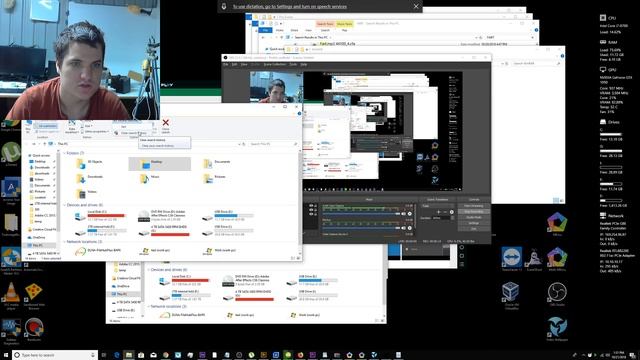Click second mixer track volume slider
Image resolution: width=640 pixels, height=360 pixels.
[x=361, y=228]
